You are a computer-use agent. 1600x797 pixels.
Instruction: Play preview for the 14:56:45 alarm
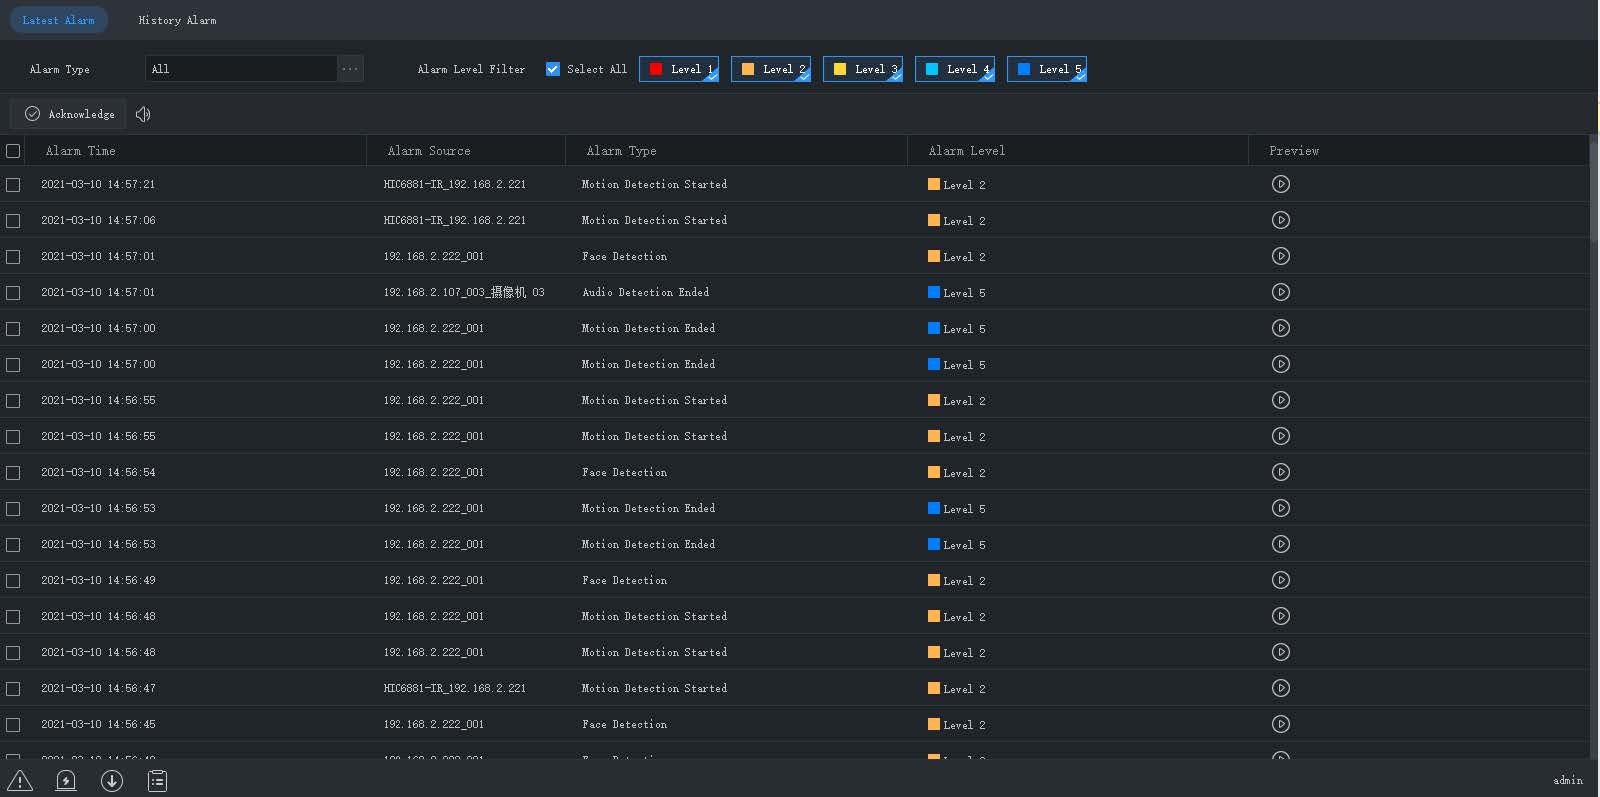(x=1281, y=724)
